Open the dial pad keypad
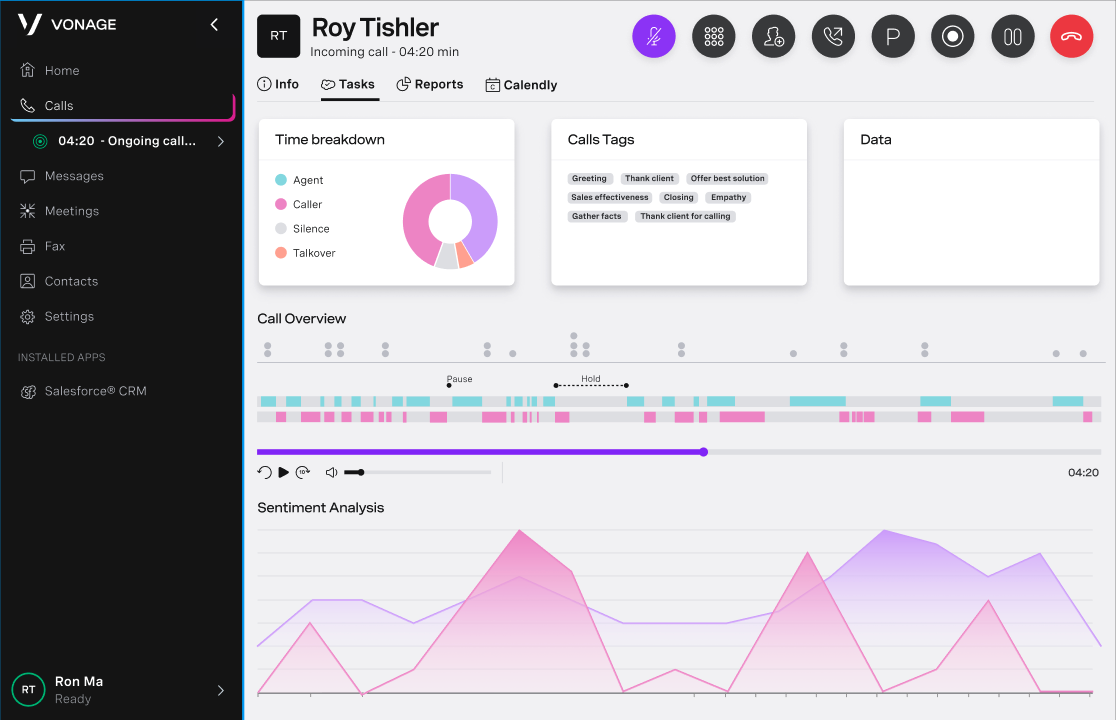This screenshot has width=1116, height=720. (713, 36)
